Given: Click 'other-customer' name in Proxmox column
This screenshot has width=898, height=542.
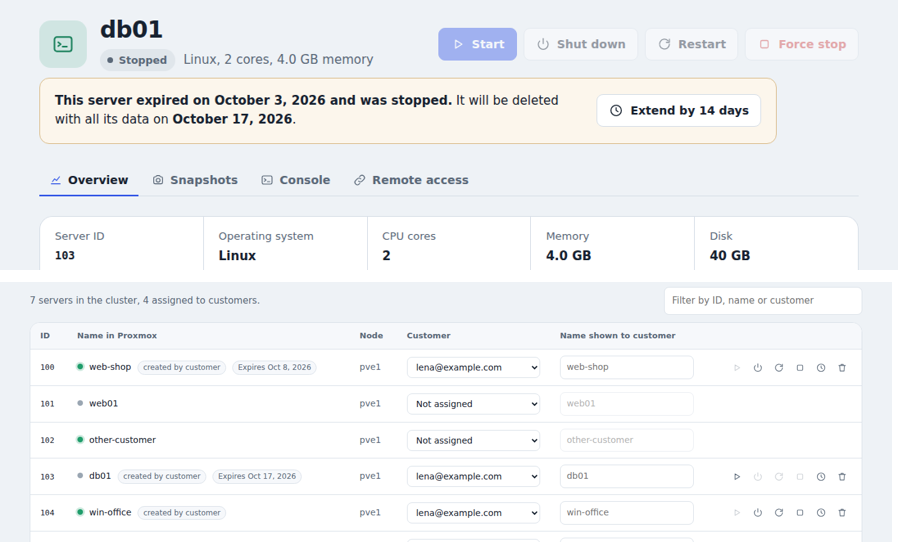Looking at the screenshot, I should click(123, 440).
